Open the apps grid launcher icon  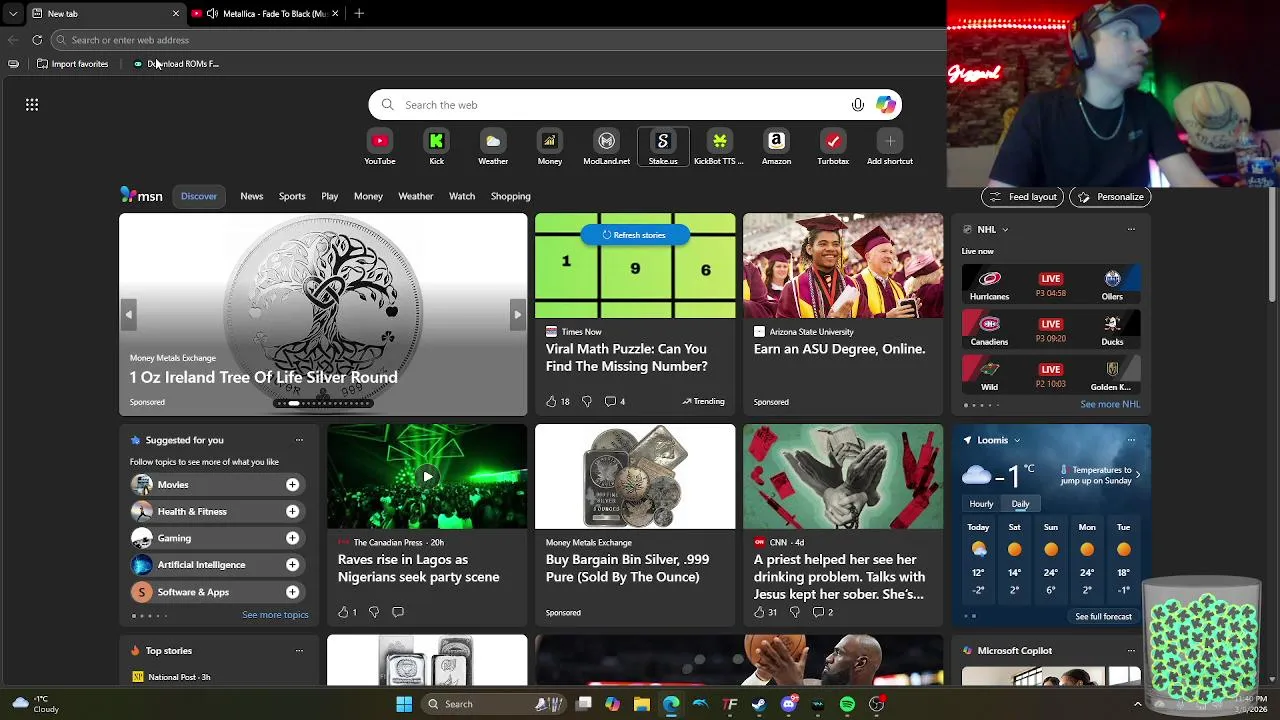(32, 104)
